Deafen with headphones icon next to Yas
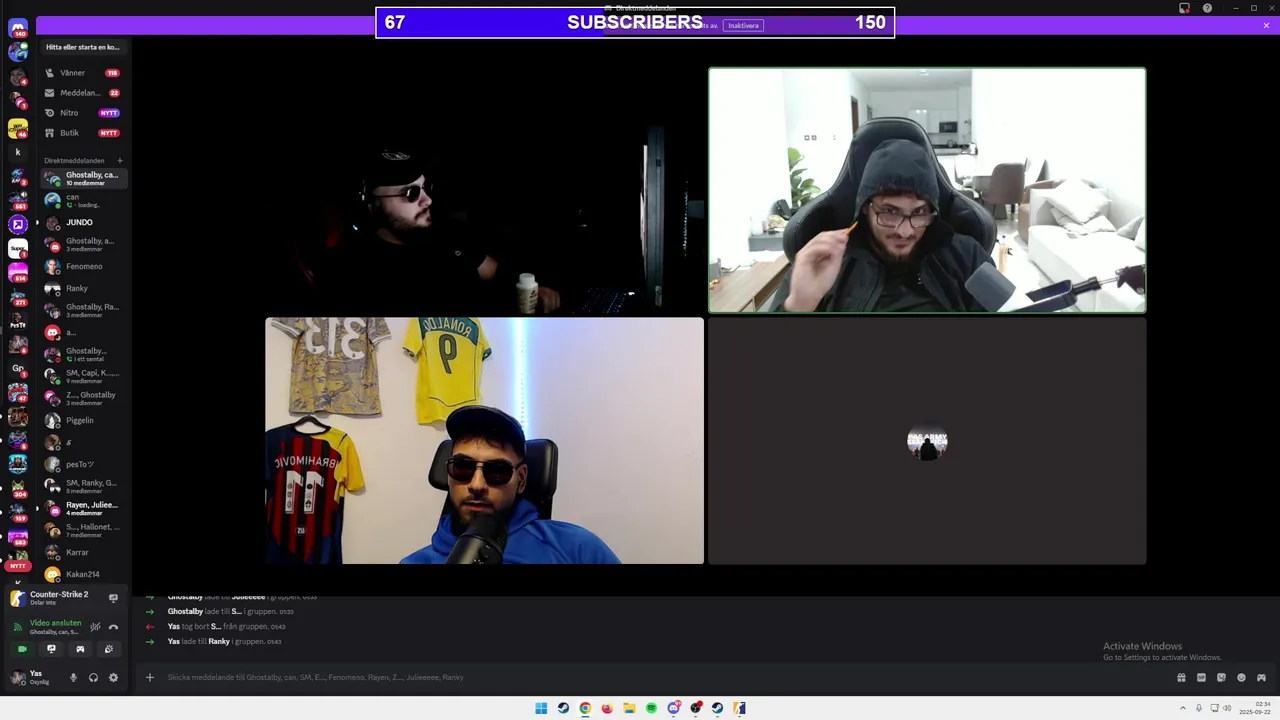Image resolution: width=1280 pixels, height=720 pixels. [x=93, y=677]
